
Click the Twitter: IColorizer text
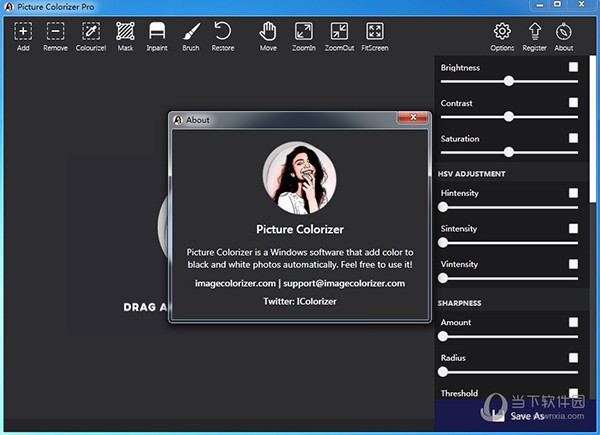click(300, 301)
